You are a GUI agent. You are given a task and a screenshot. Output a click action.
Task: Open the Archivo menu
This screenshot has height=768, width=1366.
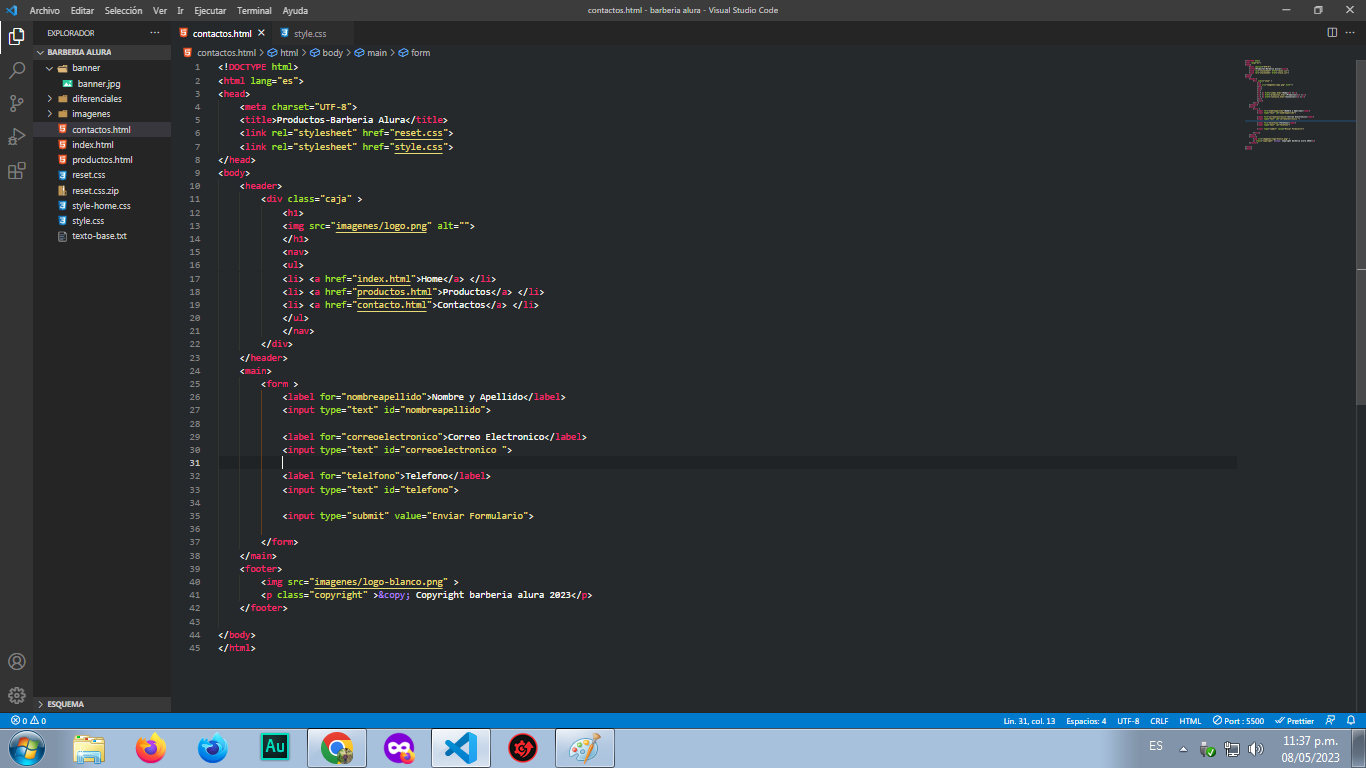point(45,10)
